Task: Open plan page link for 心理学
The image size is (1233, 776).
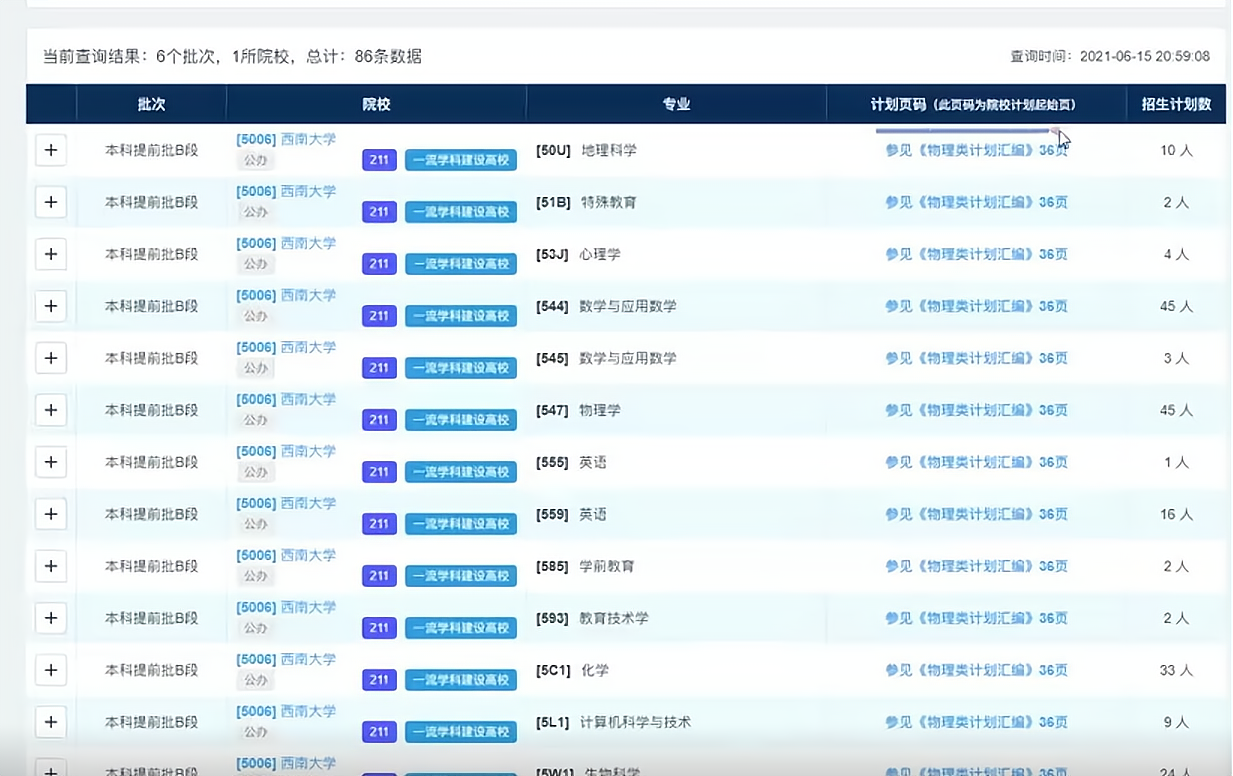Action: tap(976, 254)
